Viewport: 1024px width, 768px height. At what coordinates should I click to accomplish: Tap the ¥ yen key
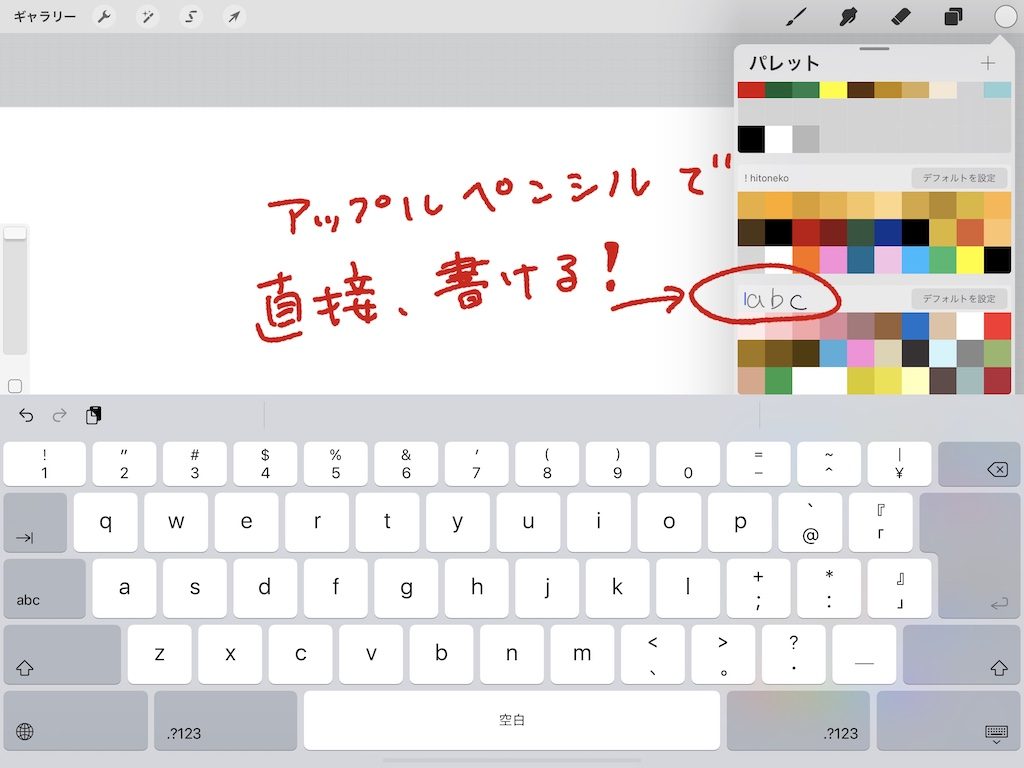(899, 464)
